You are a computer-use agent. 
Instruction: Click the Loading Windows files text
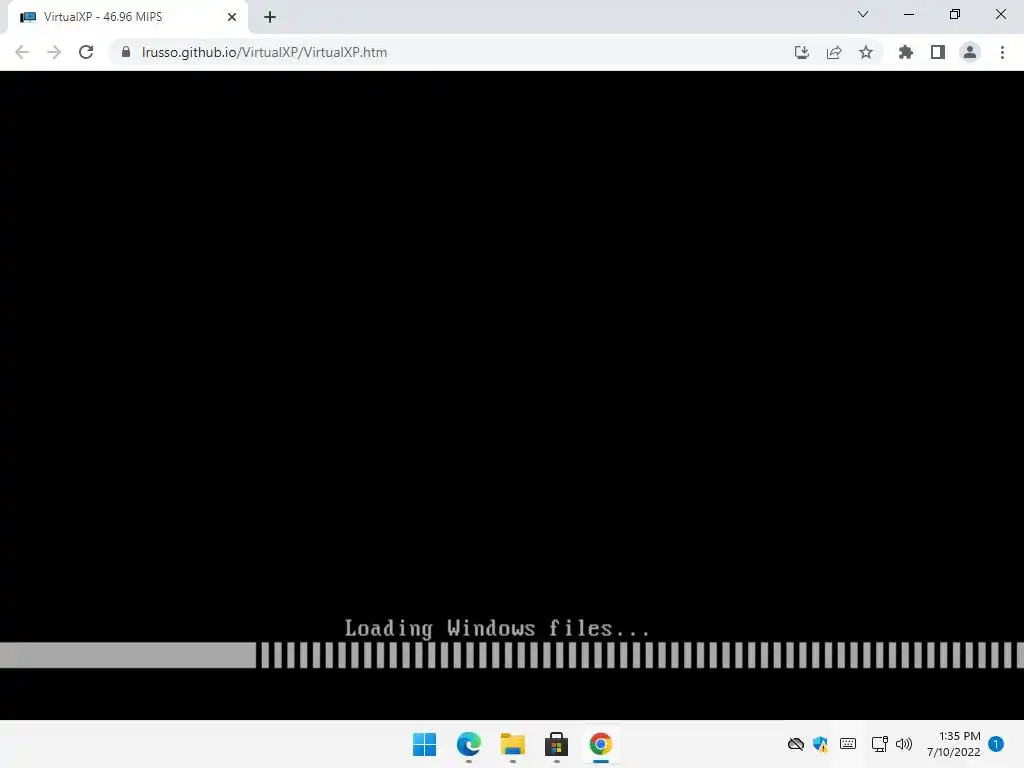pos(498,628)
